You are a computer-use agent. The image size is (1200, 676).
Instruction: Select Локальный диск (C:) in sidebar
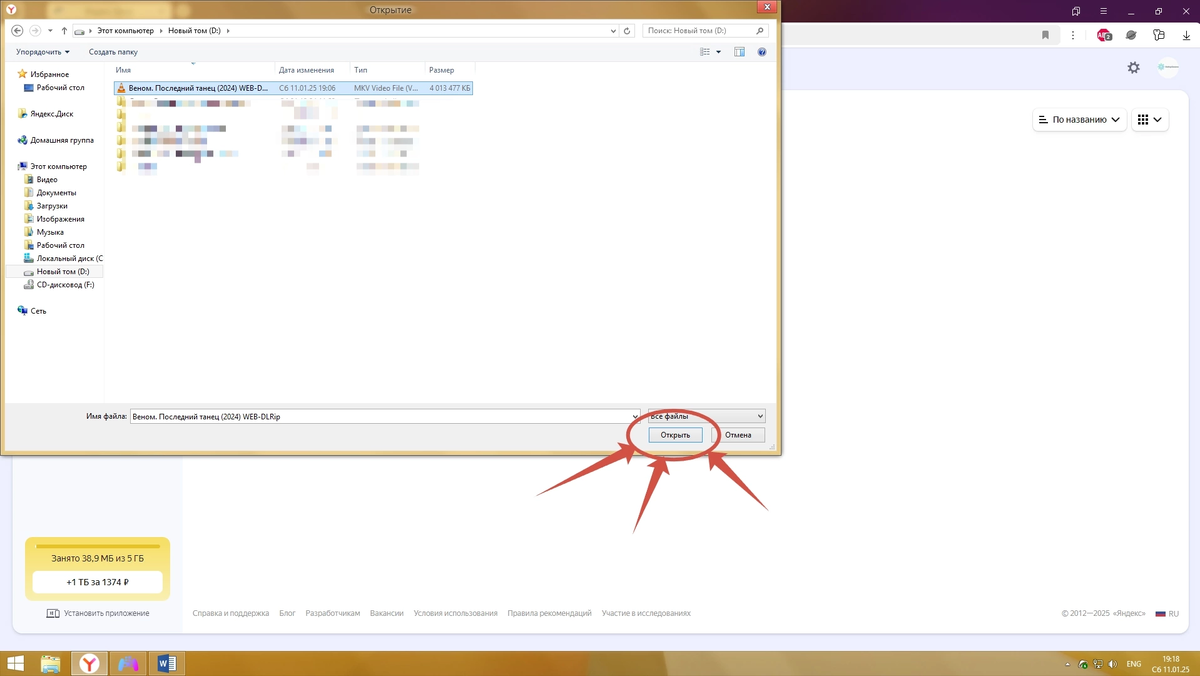click(69, 258)
